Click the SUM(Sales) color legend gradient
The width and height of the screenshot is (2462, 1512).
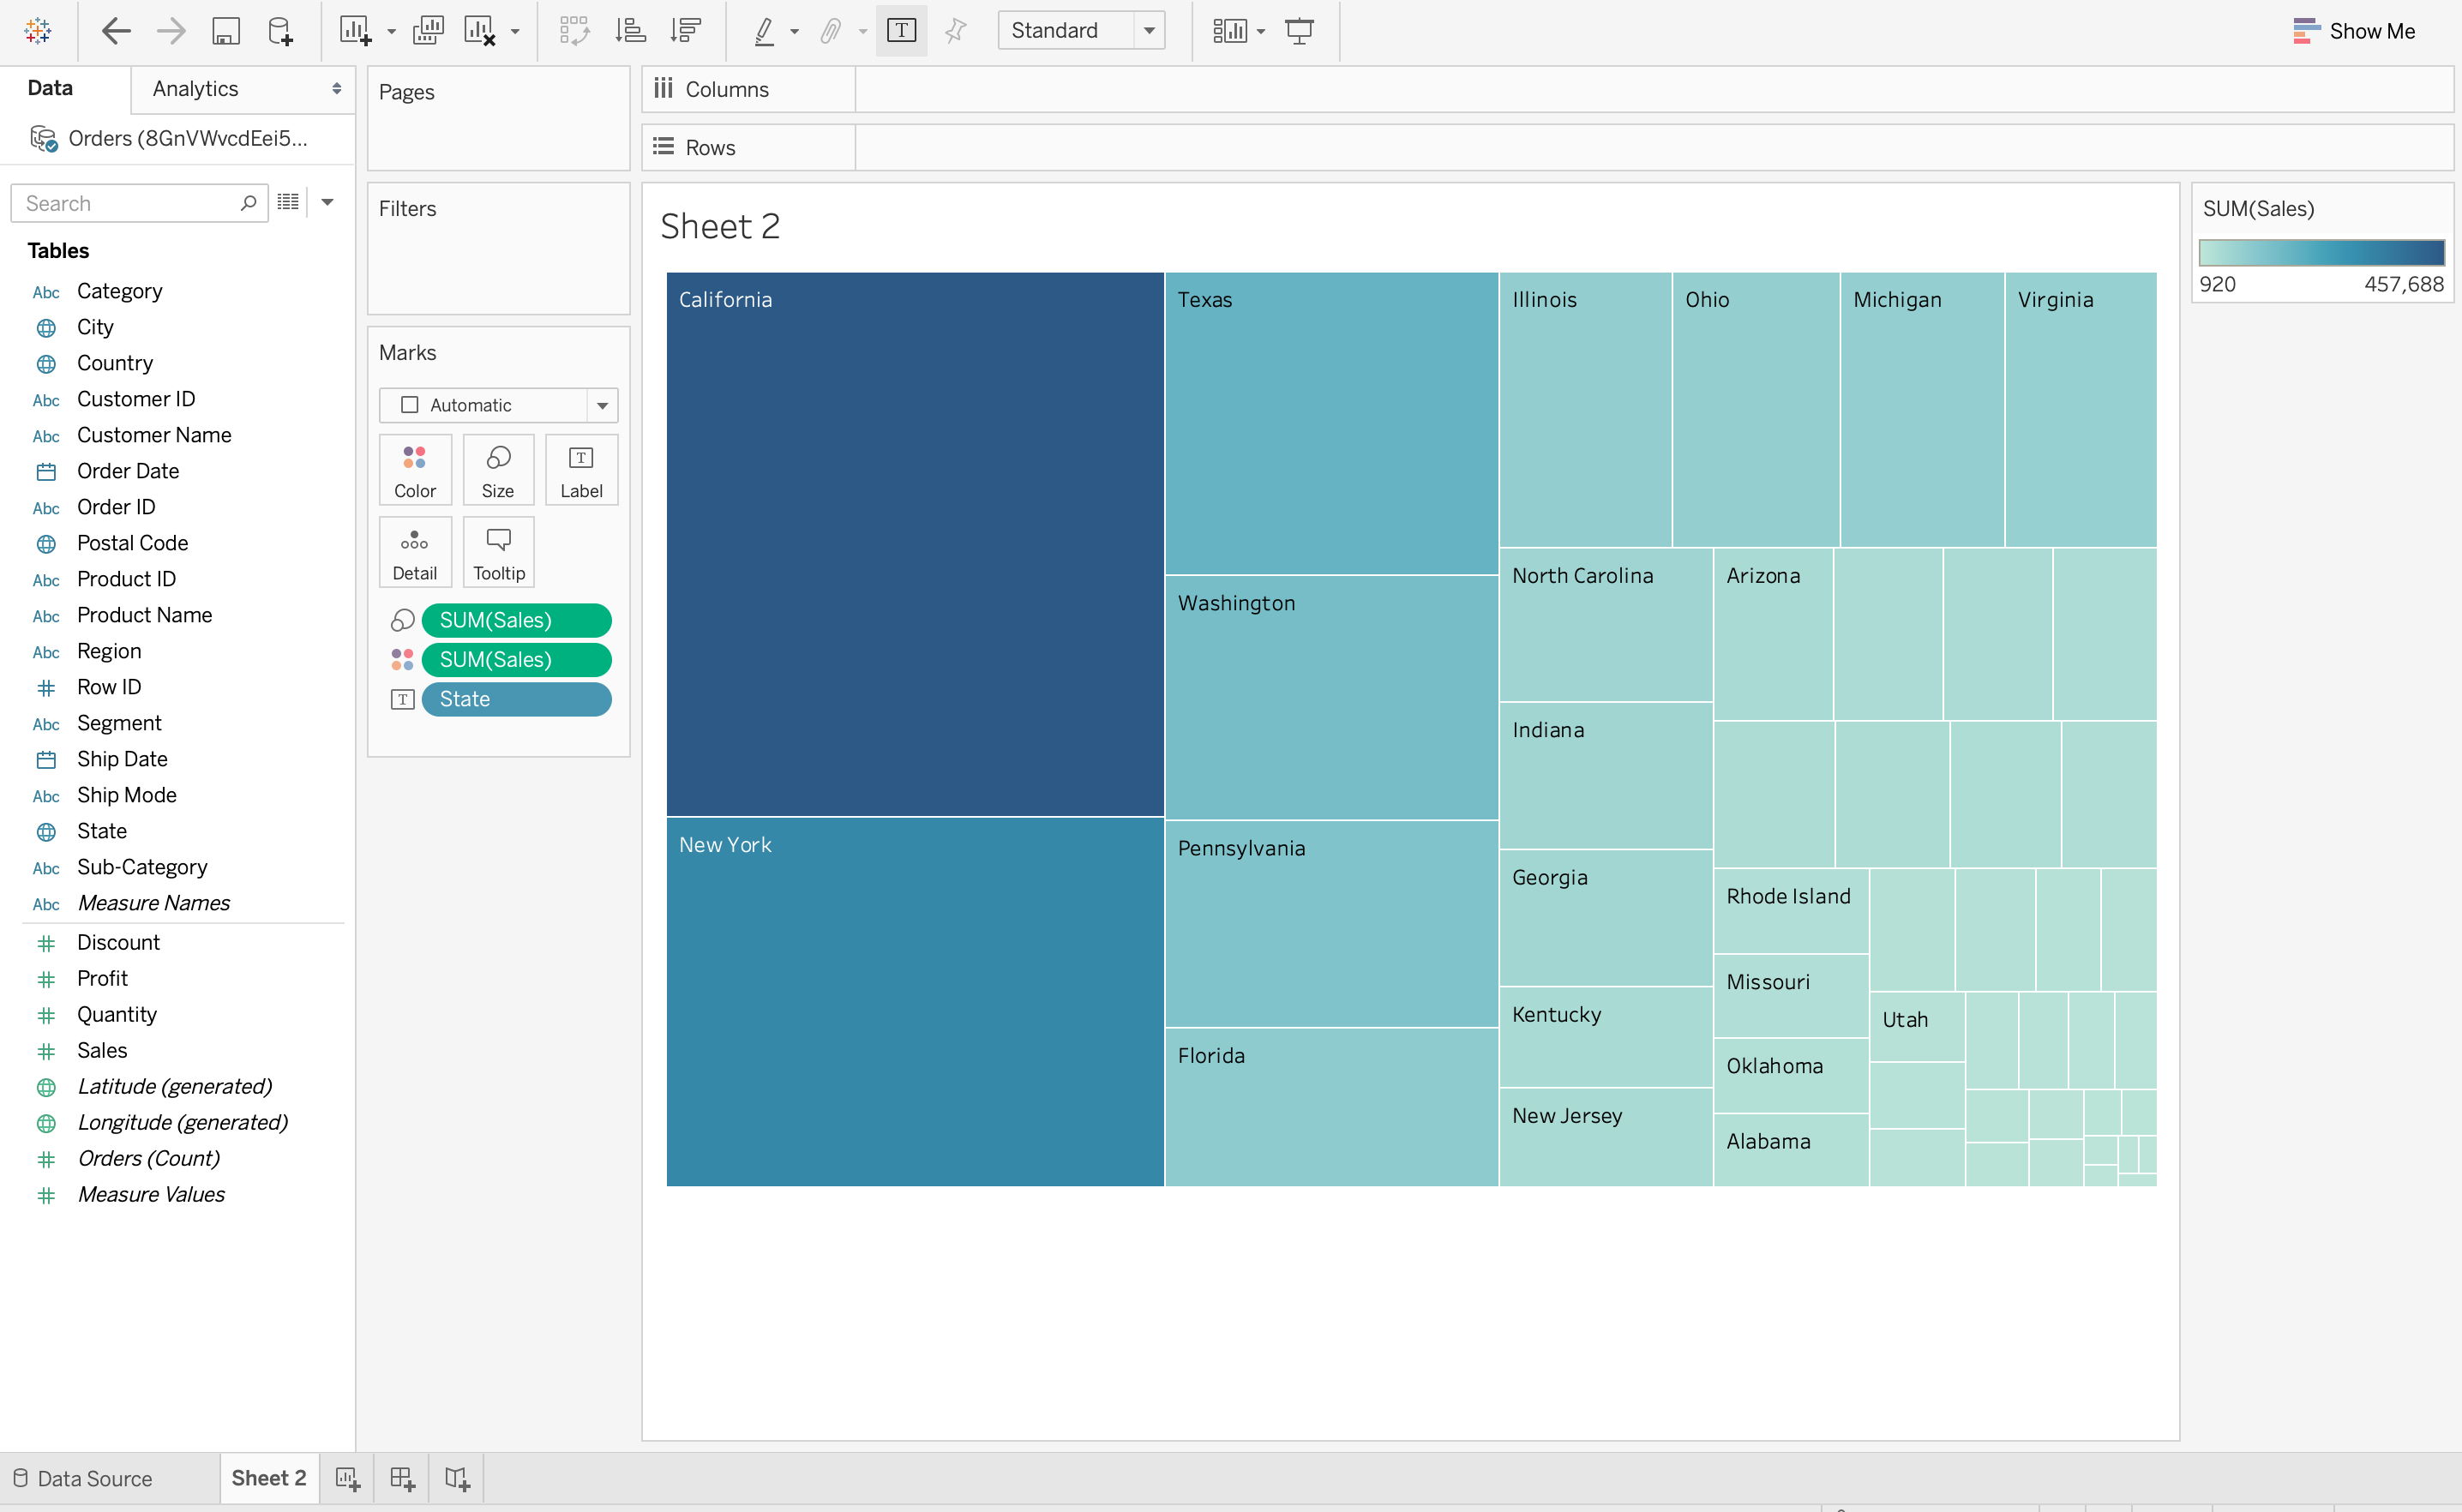point(2321,253)
